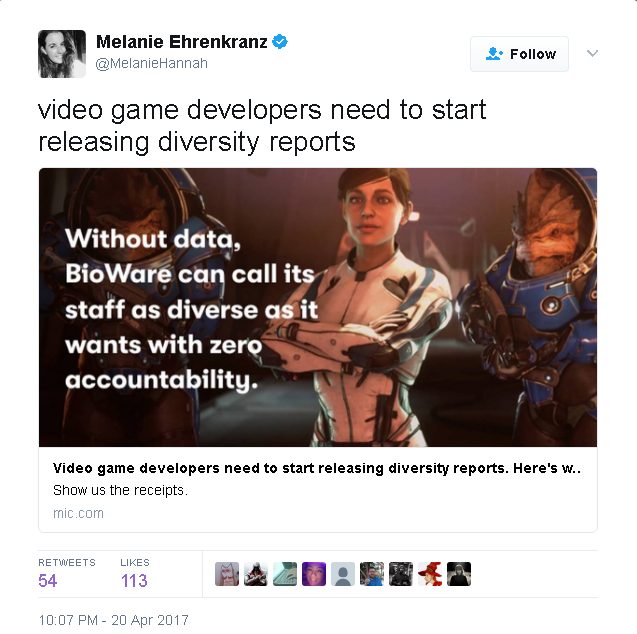
Task: Open the article headline about diversity reports
Action: (317, 468)
